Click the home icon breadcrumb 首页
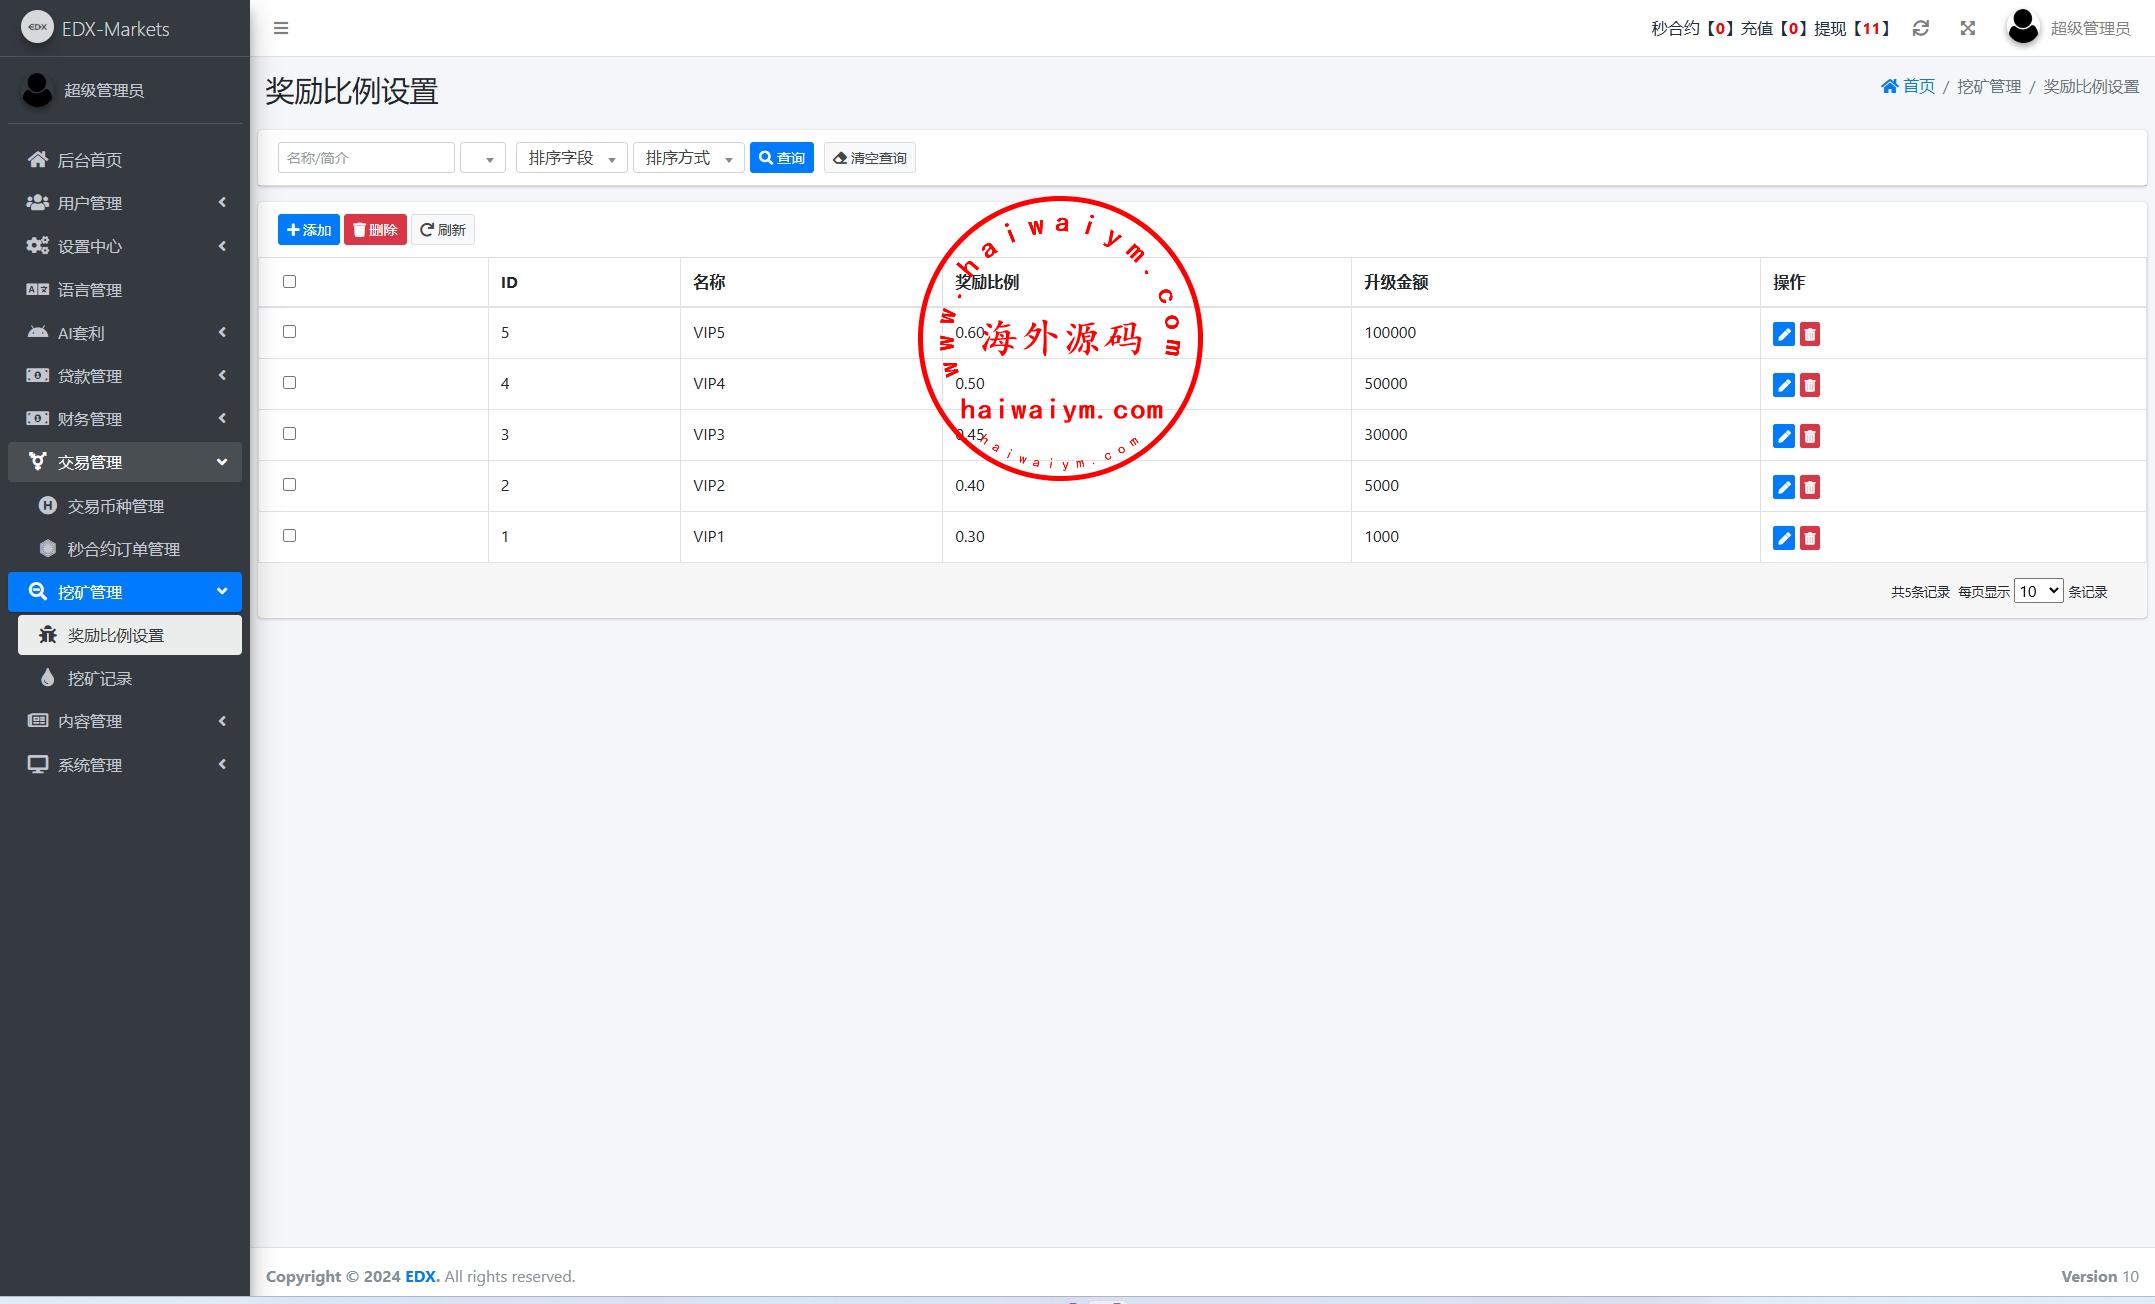The height and width of the screenshot is (1304, 2155). (x=1907, y=86)
